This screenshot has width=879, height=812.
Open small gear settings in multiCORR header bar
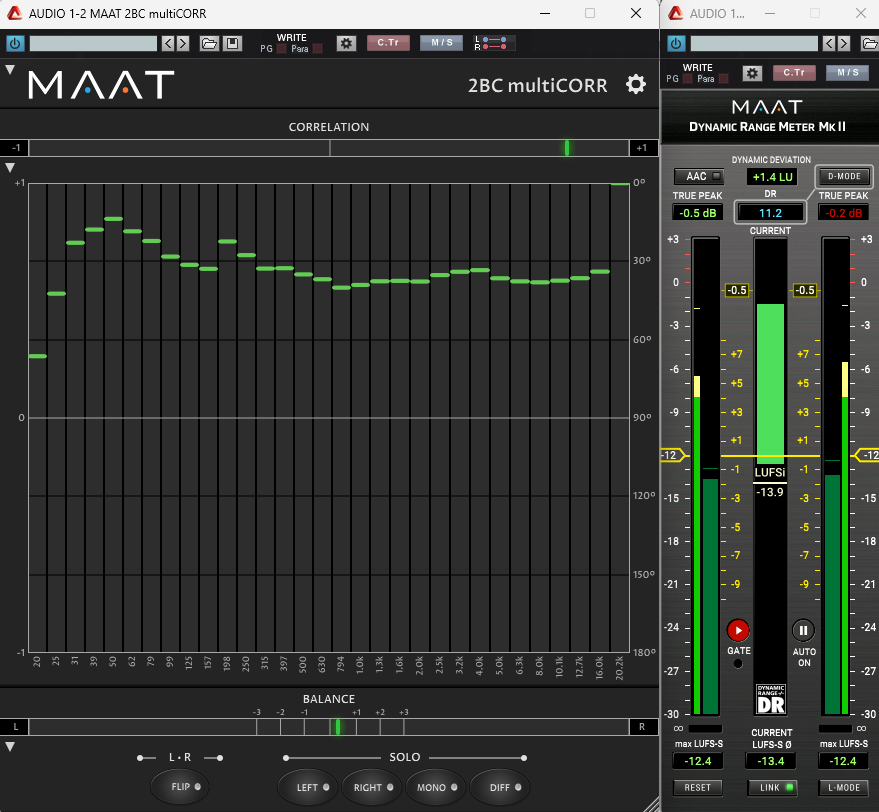pos(346,43)
